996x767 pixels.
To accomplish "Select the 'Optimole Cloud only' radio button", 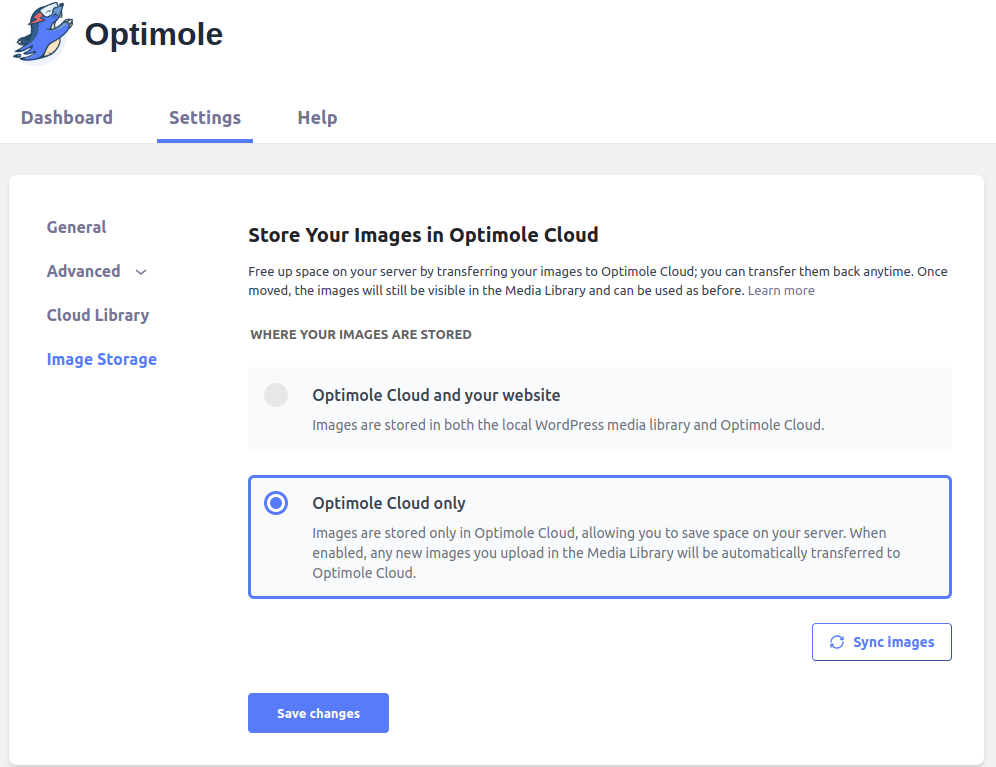I will [276, 503].
